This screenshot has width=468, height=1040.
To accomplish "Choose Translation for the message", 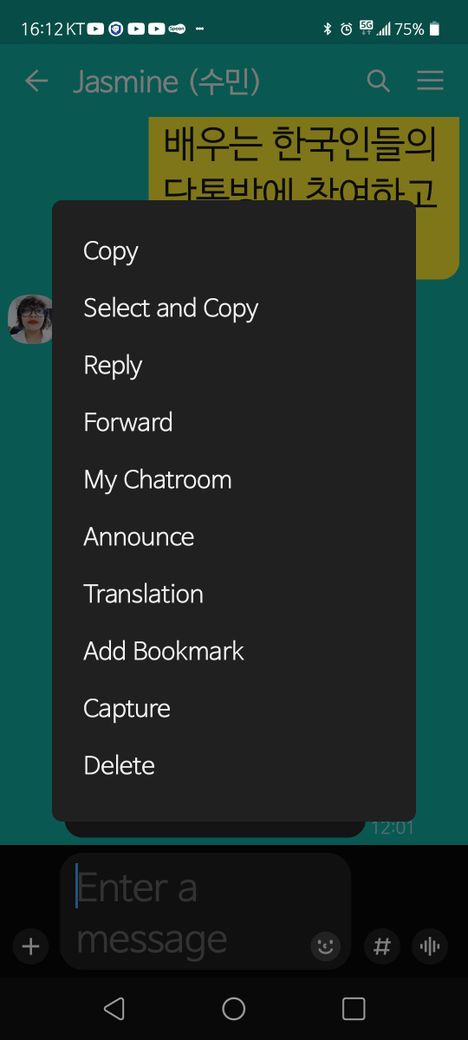I will (234, 594).
